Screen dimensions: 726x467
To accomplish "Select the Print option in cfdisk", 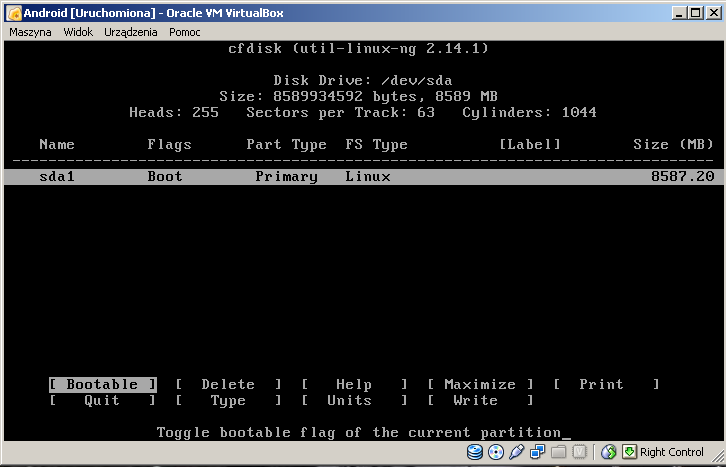I will (606, 384).
